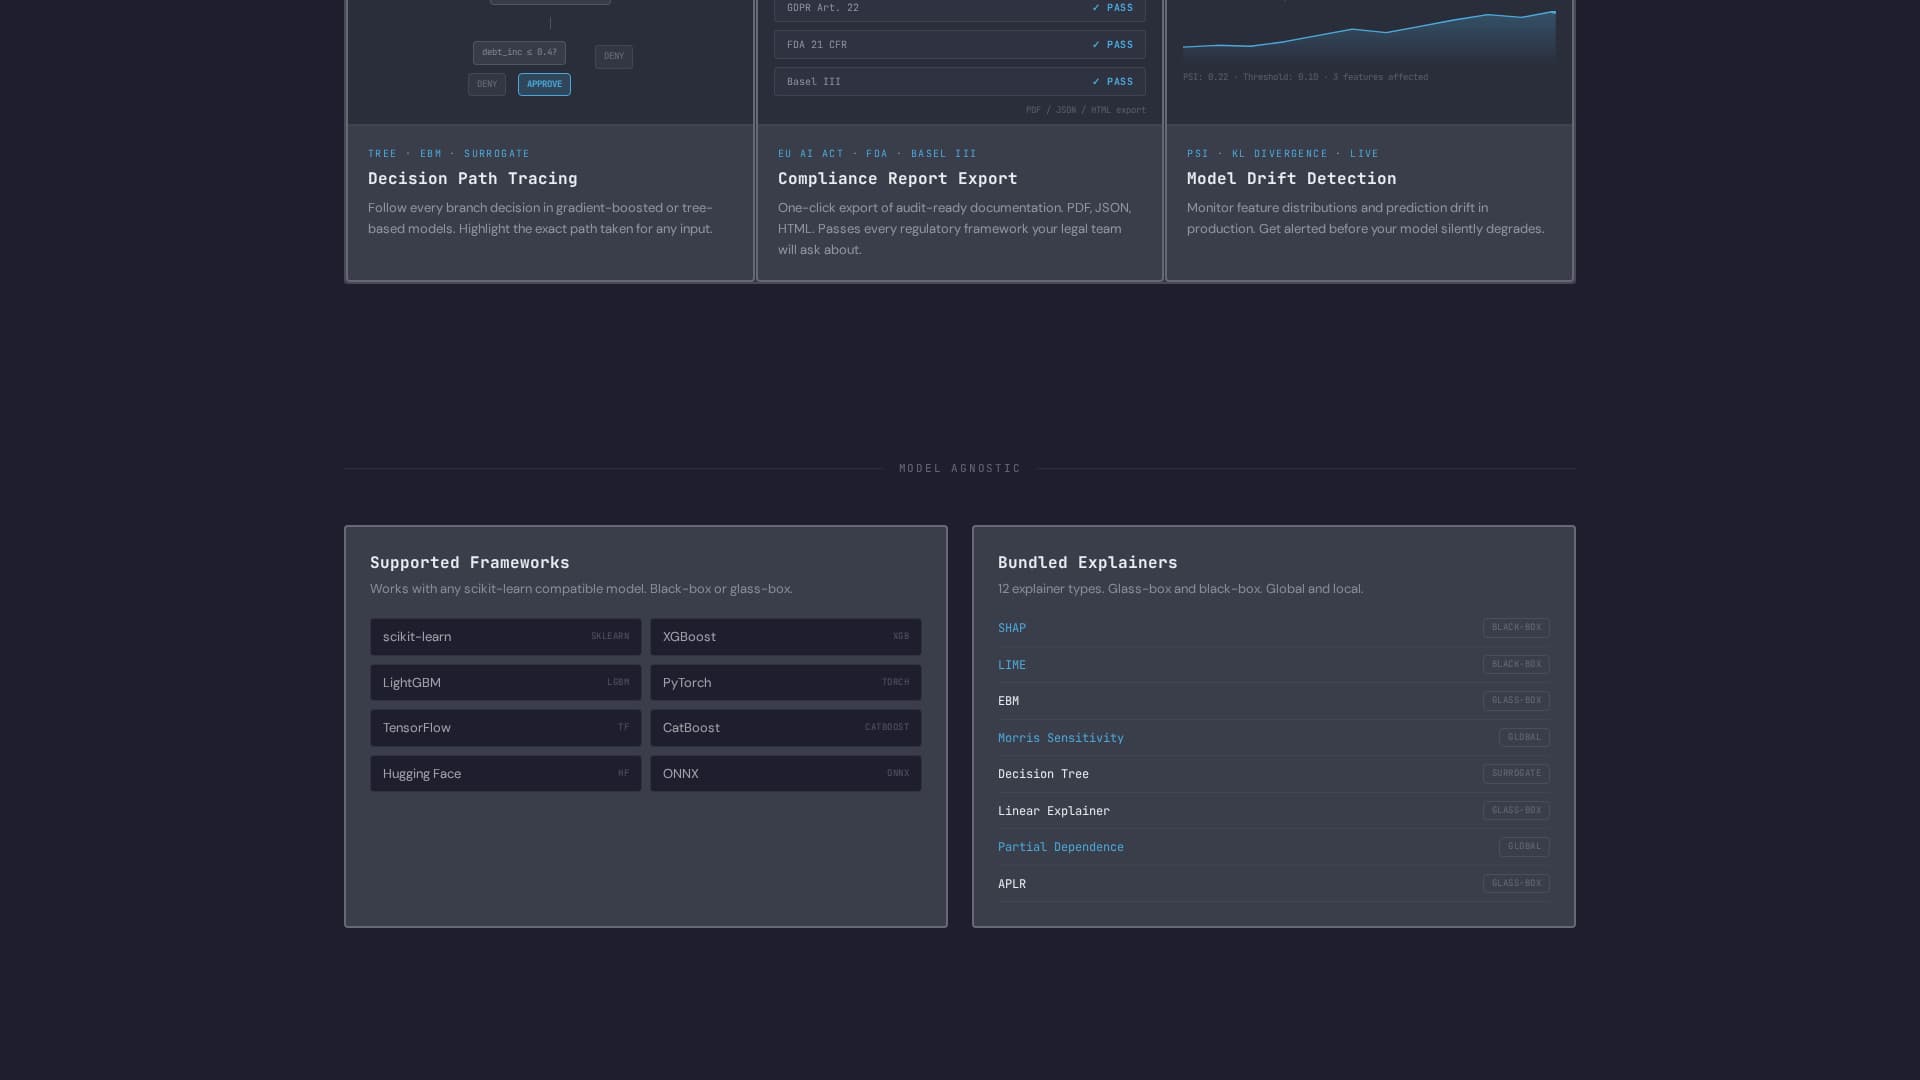
Task: Select the LightGBM framework tile
Action: coord(506,683)
